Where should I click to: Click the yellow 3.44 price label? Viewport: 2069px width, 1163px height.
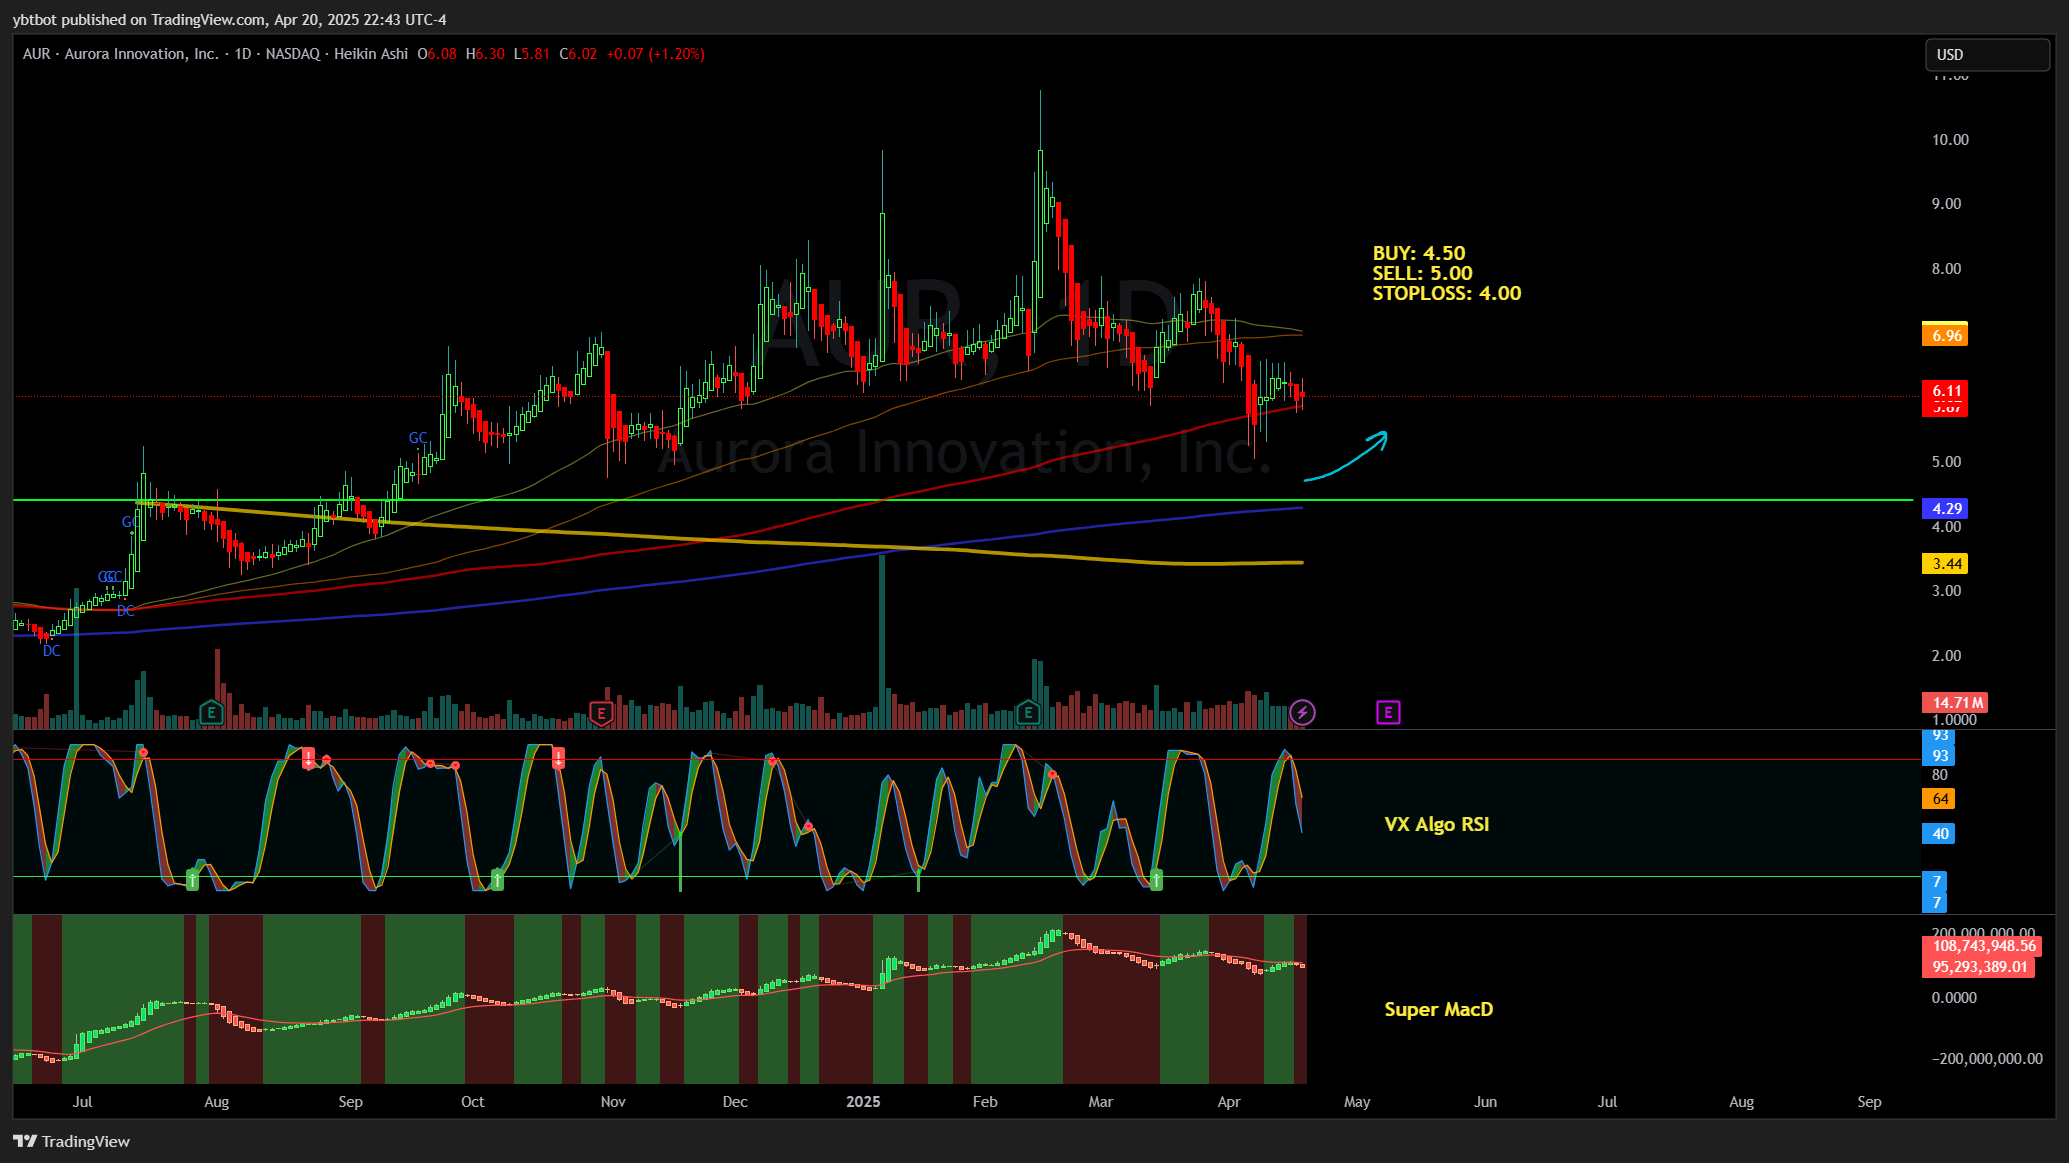click(1945, 564)
